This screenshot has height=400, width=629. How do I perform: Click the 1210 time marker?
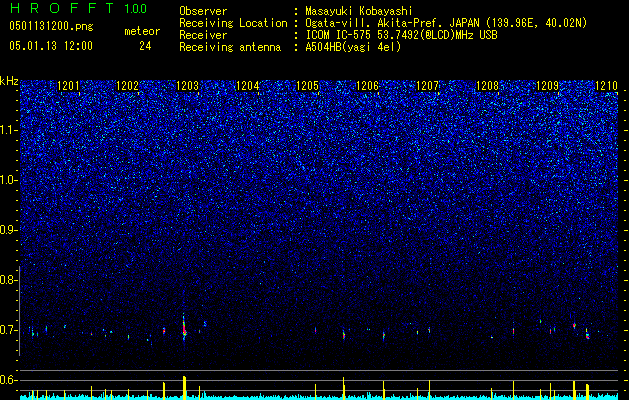click(607, 86)
